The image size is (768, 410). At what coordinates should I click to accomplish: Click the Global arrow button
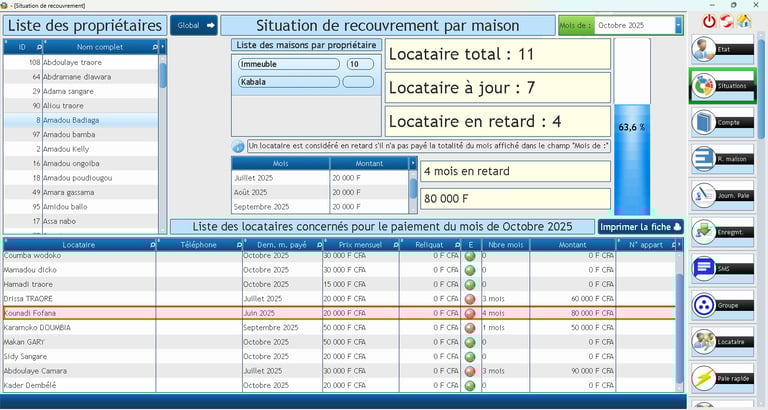pyautogui.click(x=194, y=25)
